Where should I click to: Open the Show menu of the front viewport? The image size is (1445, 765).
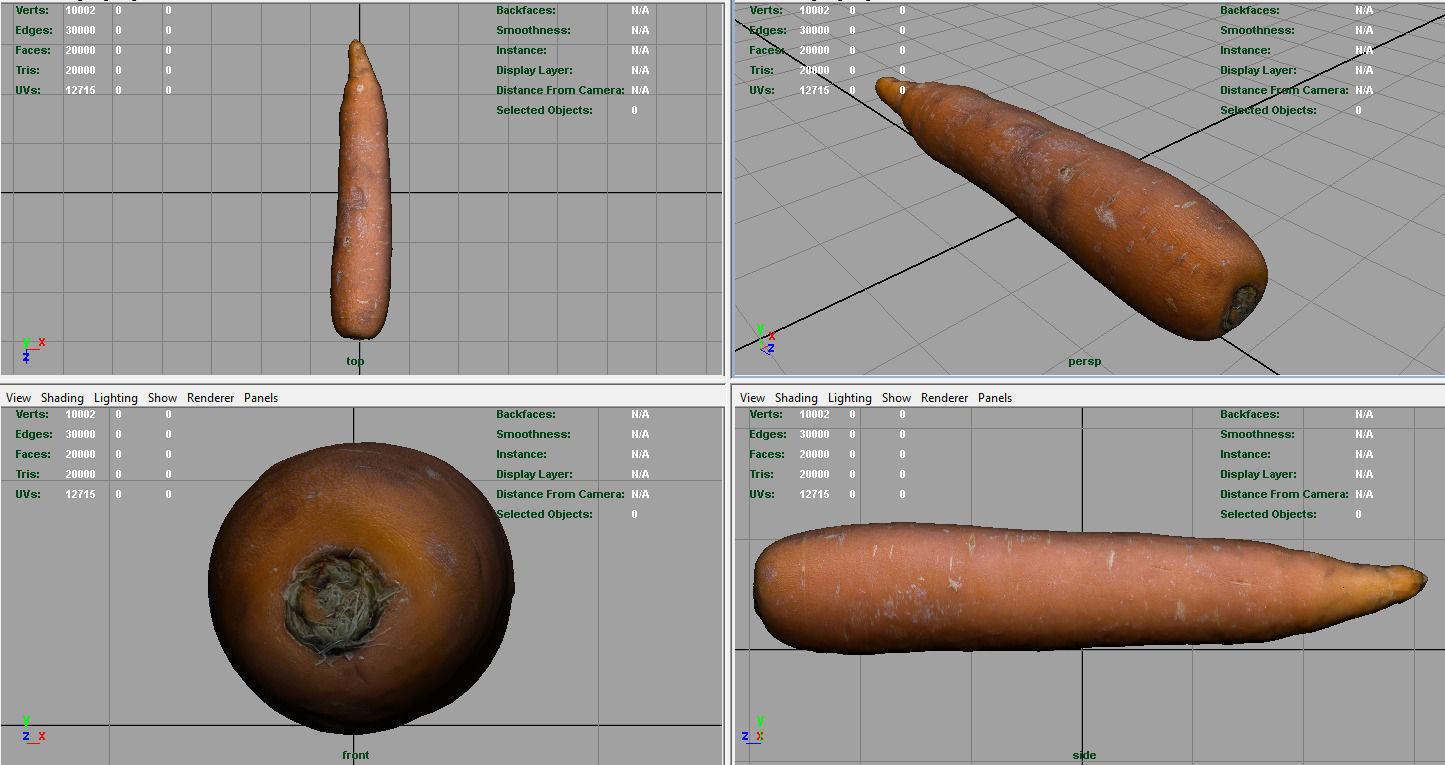click(x=161, y=397)
